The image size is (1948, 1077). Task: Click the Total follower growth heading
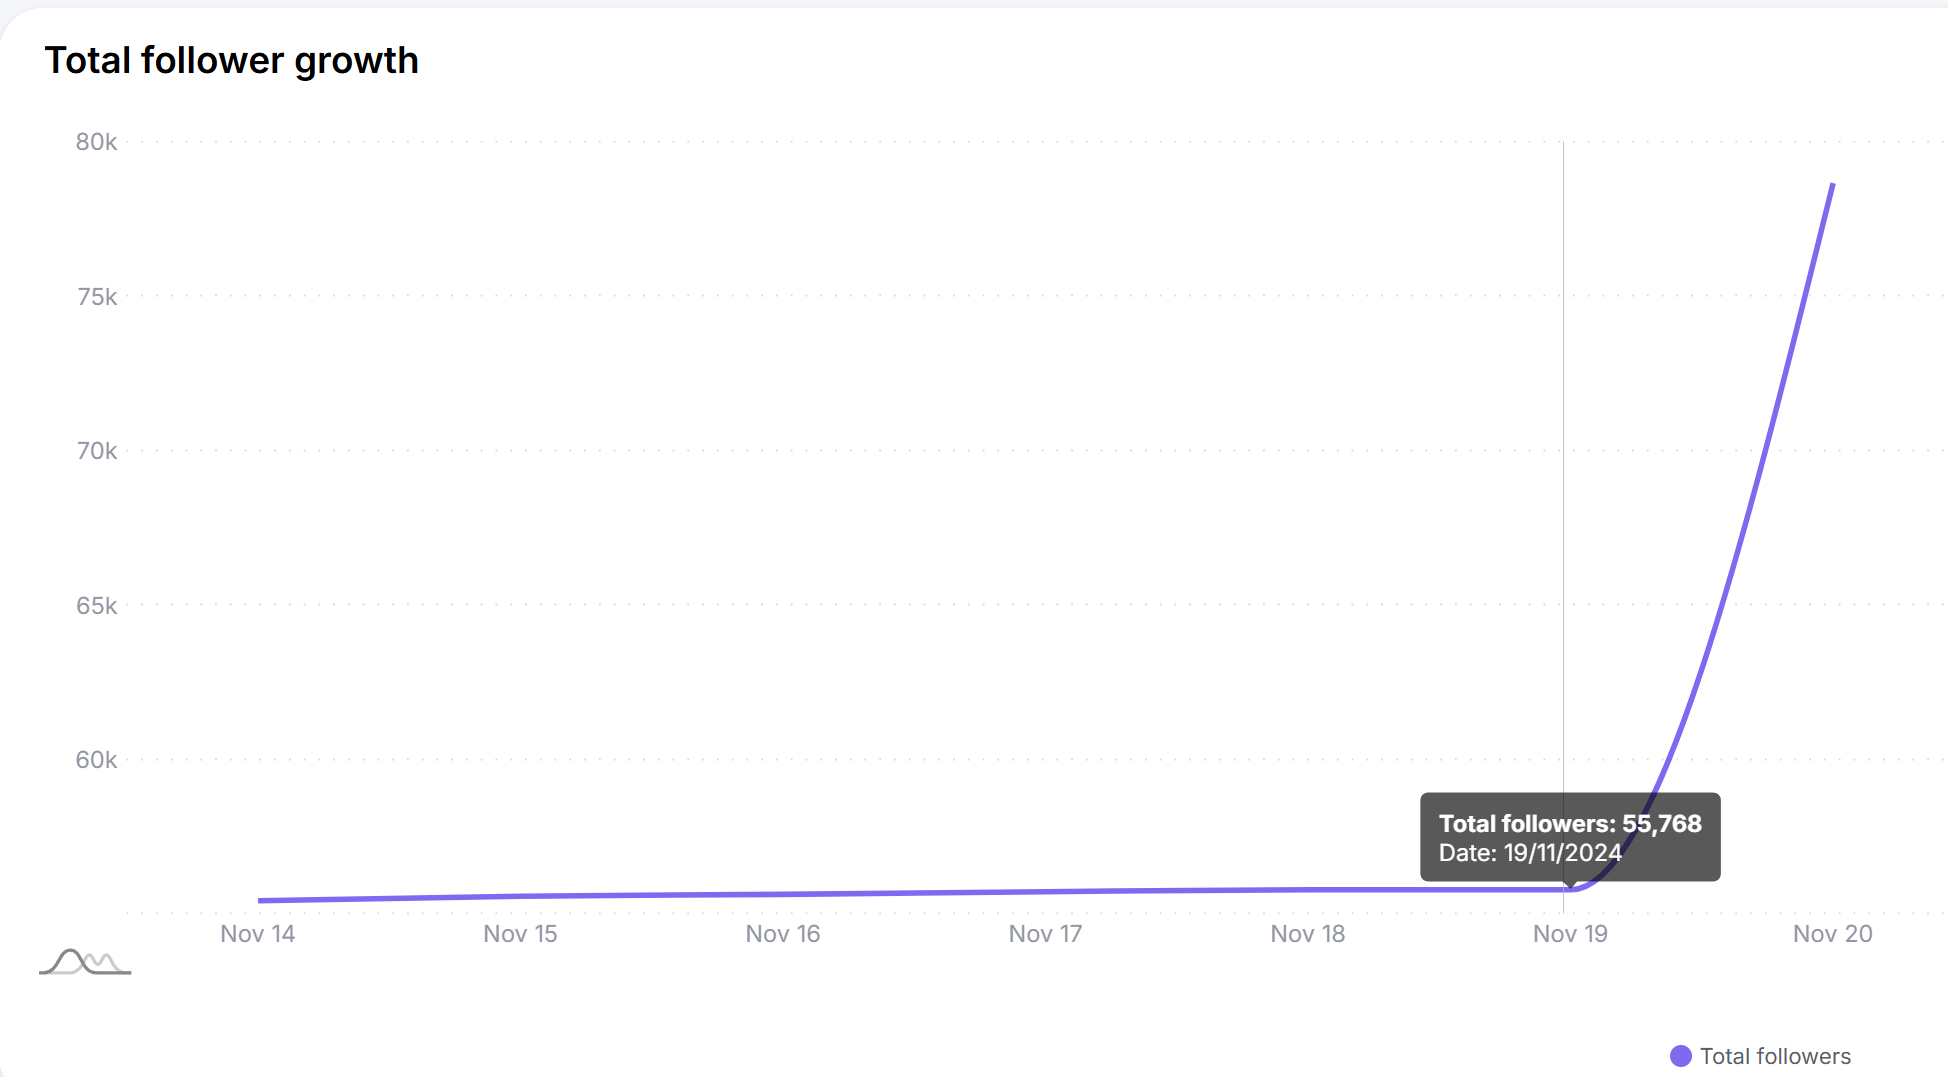tap(231, 60)
